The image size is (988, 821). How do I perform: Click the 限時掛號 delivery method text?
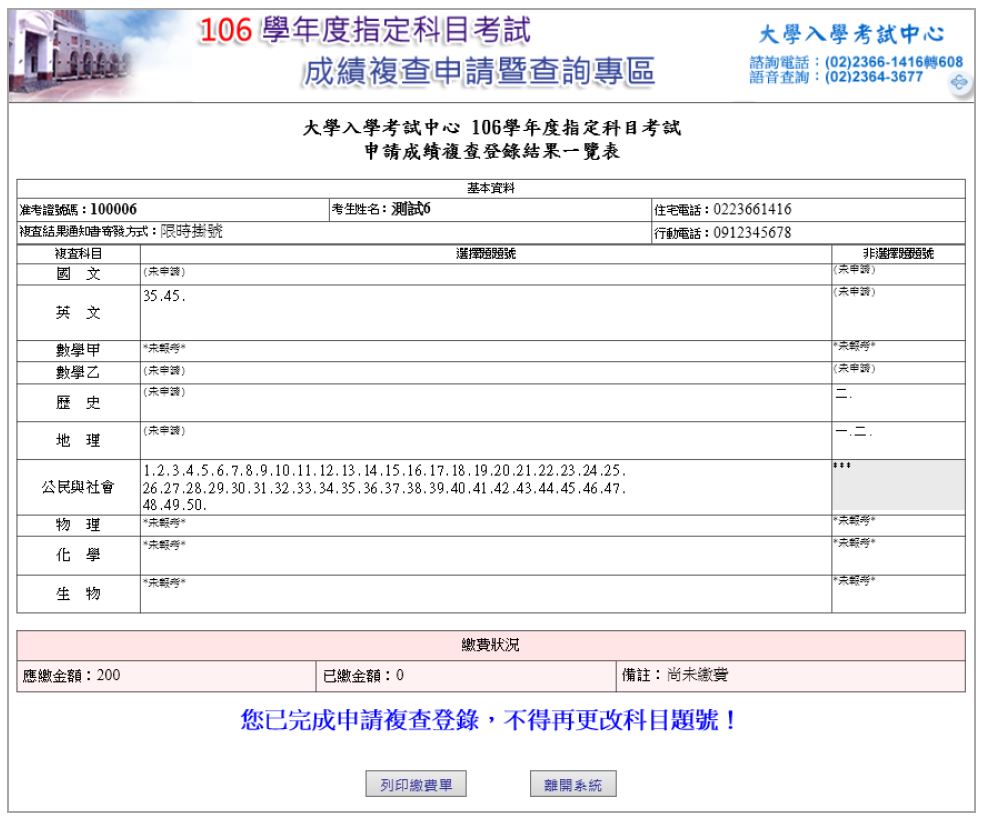click(192, 231)
